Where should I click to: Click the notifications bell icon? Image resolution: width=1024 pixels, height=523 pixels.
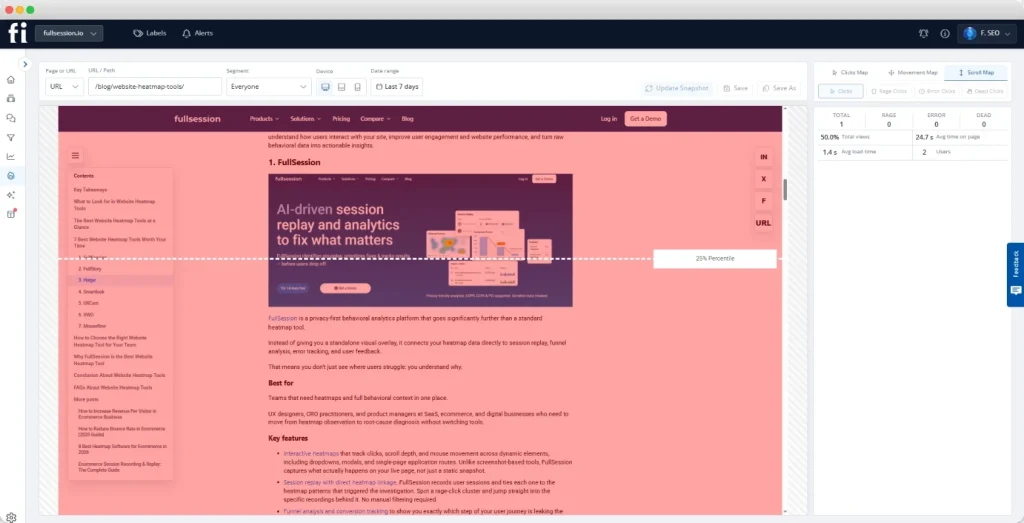click(923, 33)
